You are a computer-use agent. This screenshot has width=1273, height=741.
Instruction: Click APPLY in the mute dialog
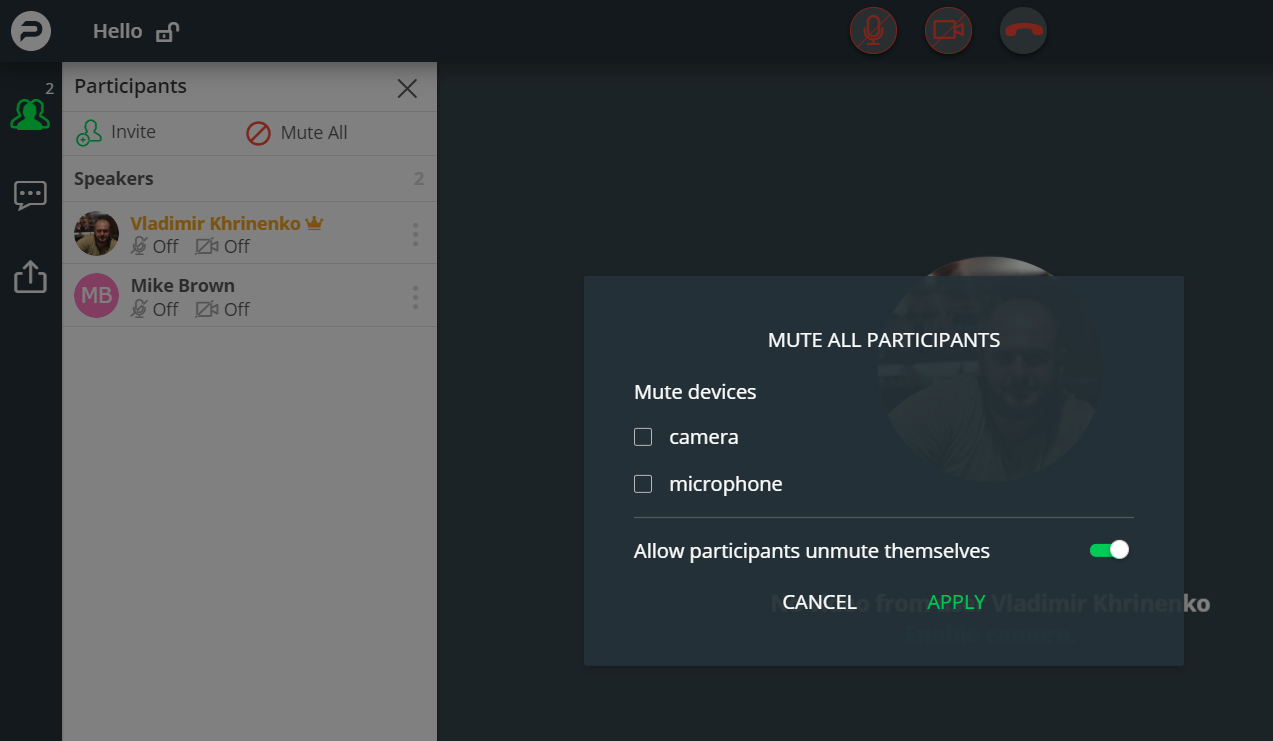pos(956,602)
